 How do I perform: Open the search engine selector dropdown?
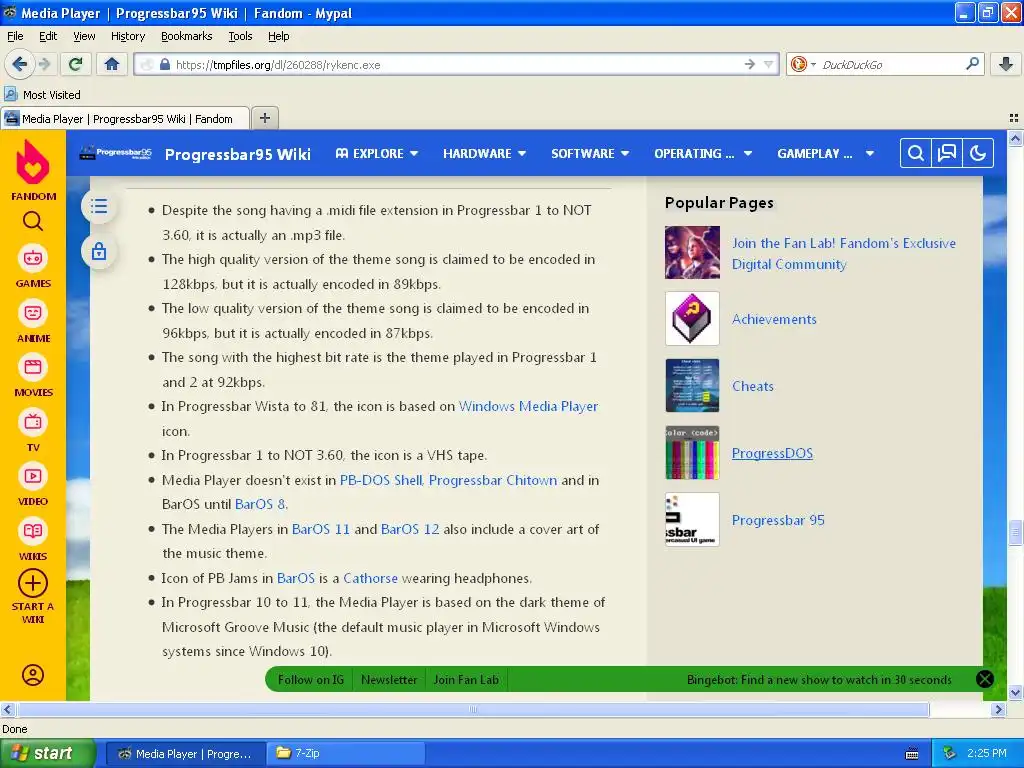[x=803, y=64]
